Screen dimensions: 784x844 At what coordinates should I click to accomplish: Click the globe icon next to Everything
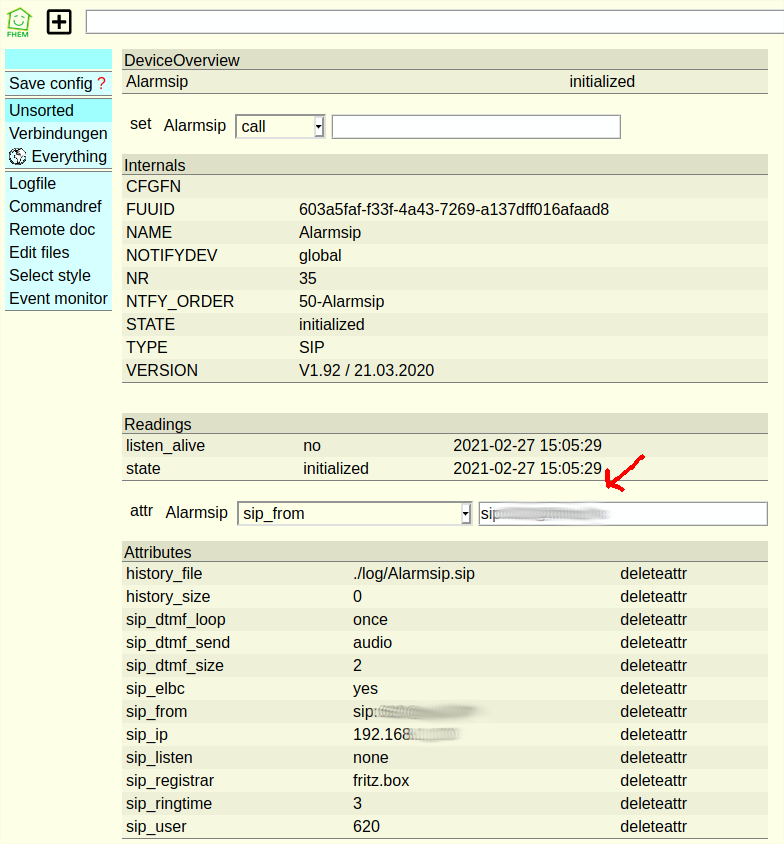[17, 157]
